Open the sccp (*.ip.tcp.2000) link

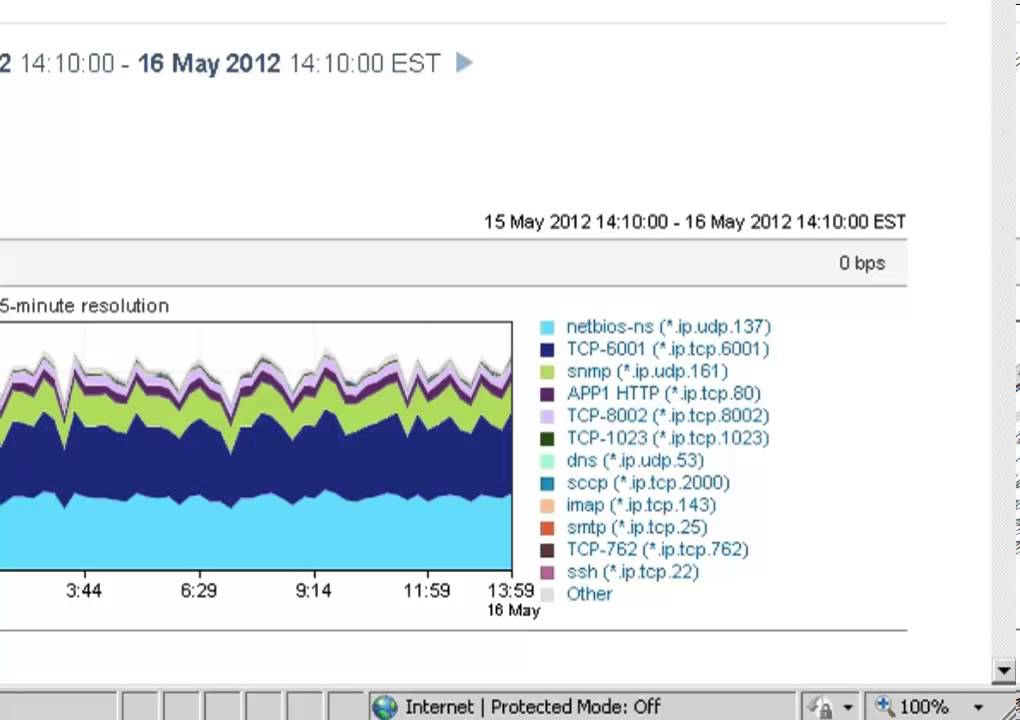pyautogui.click(x=648, y=483)
